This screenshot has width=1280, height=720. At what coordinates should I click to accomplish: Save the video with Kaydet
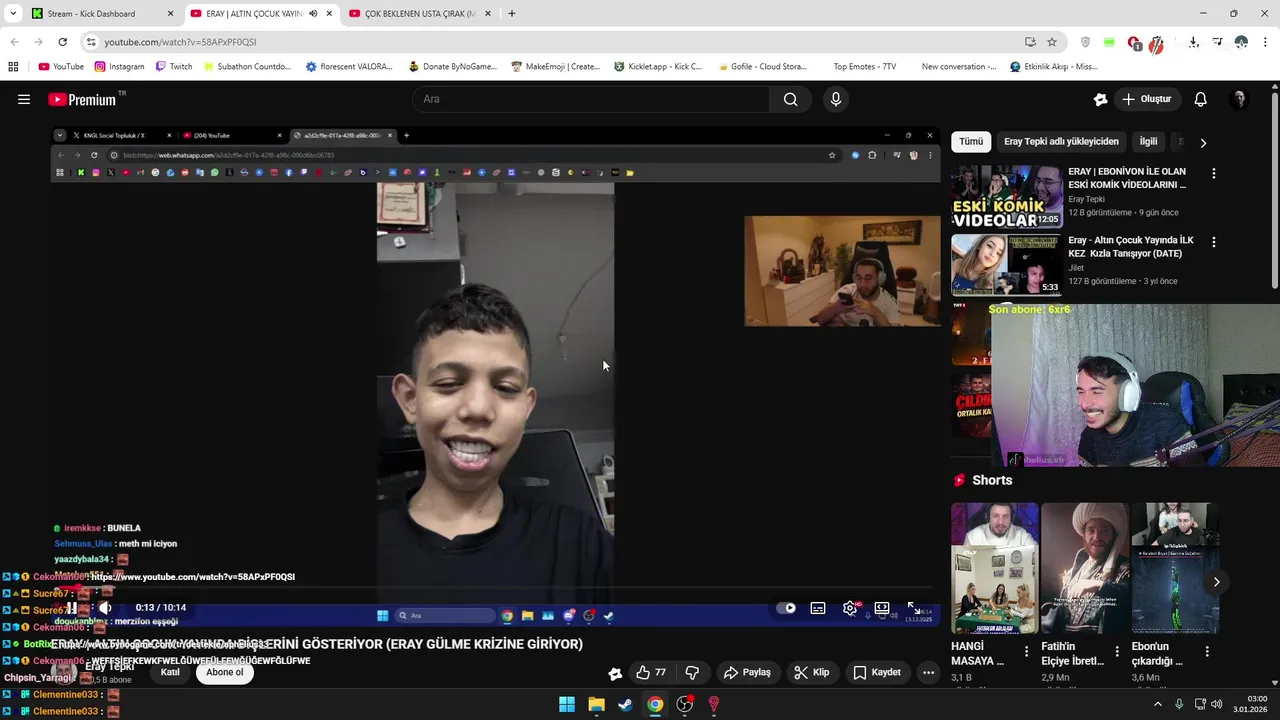[x=876, y=672]
